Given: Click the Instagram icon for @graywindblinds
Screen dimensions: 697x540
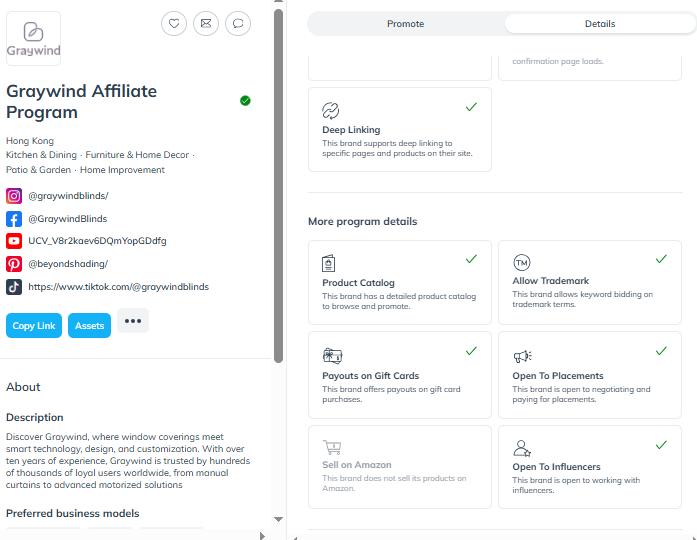Looking at the screenshot, I should [x=14, y=196].
